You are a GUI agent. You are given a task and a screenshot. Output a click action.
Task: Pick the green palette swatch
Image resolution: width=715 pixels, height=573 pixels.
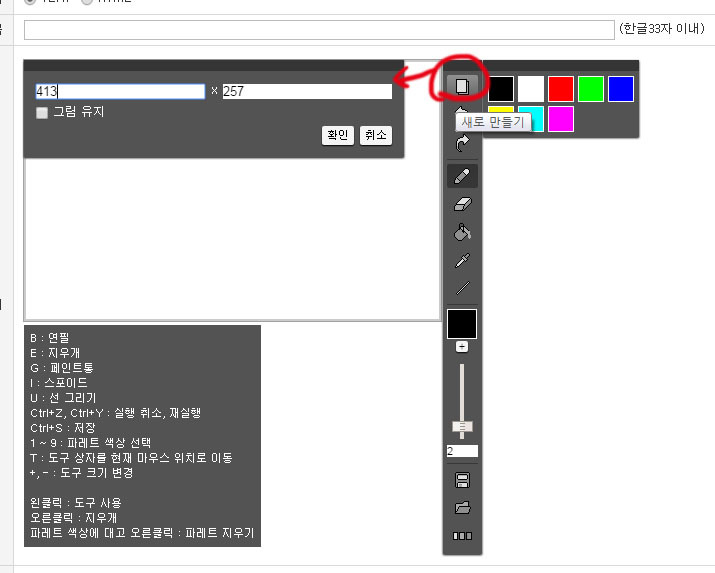[x=591, y=88]
